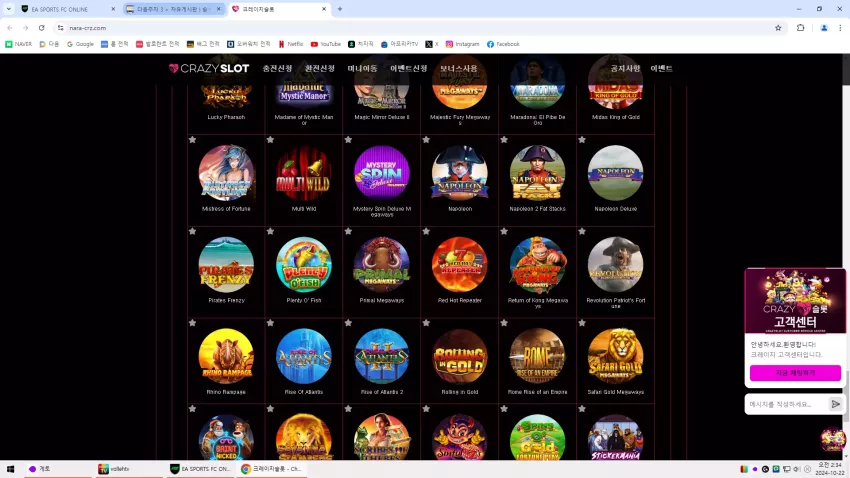Toggle favorite star on Mistress of Fortune
This screenshot has width=850, height=478.
tap(192, 140)
